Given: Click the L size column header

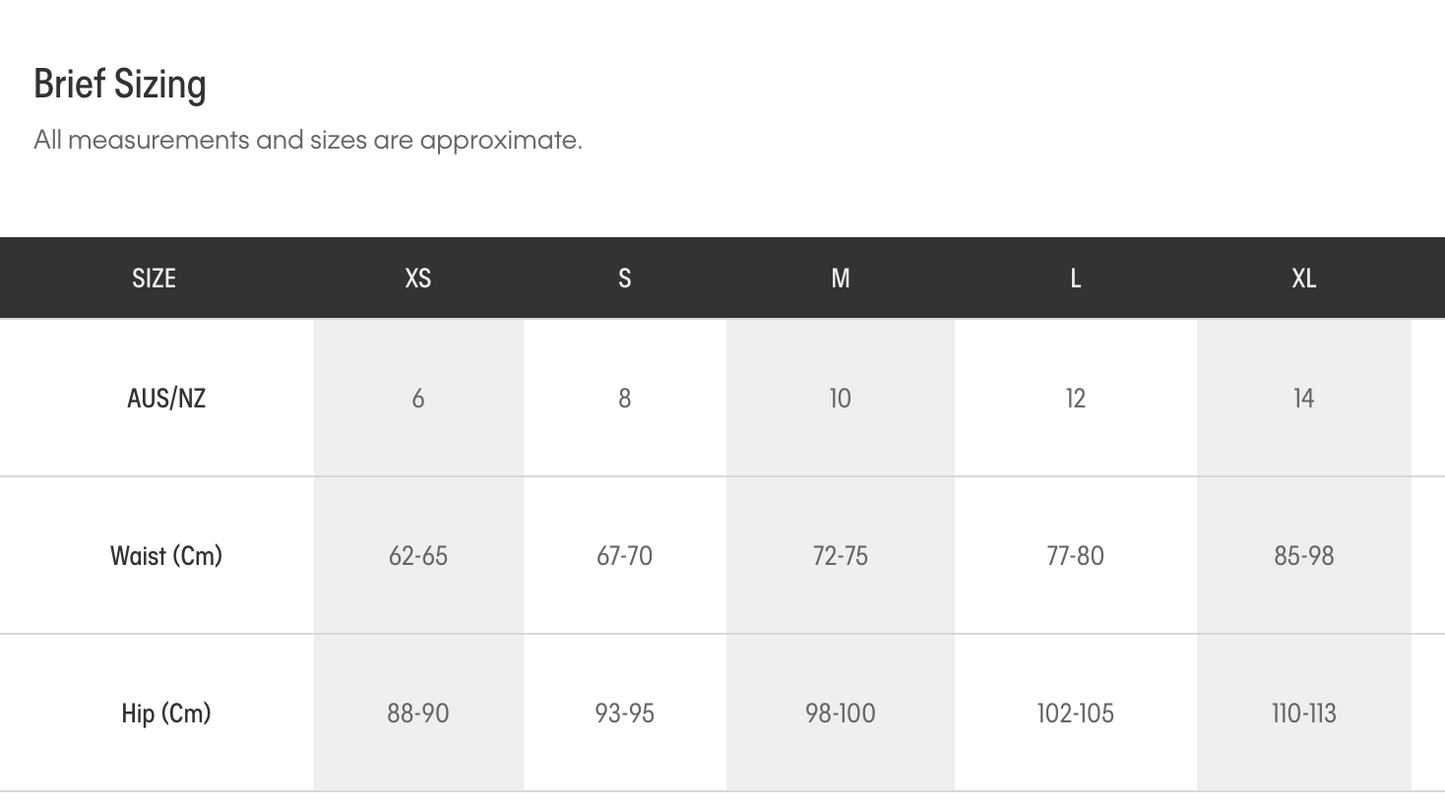Looking at the screenshot, I should (x=1075, y=278).
